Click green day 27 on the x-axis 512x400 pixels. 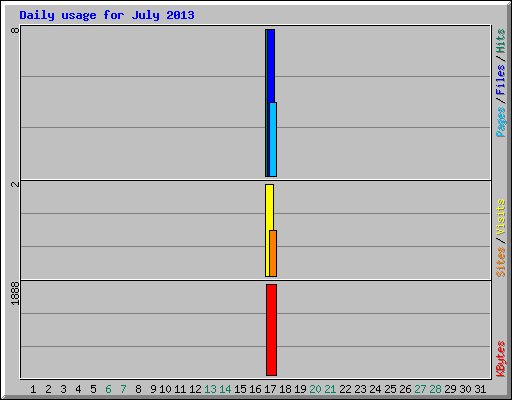tap(420, 389)
